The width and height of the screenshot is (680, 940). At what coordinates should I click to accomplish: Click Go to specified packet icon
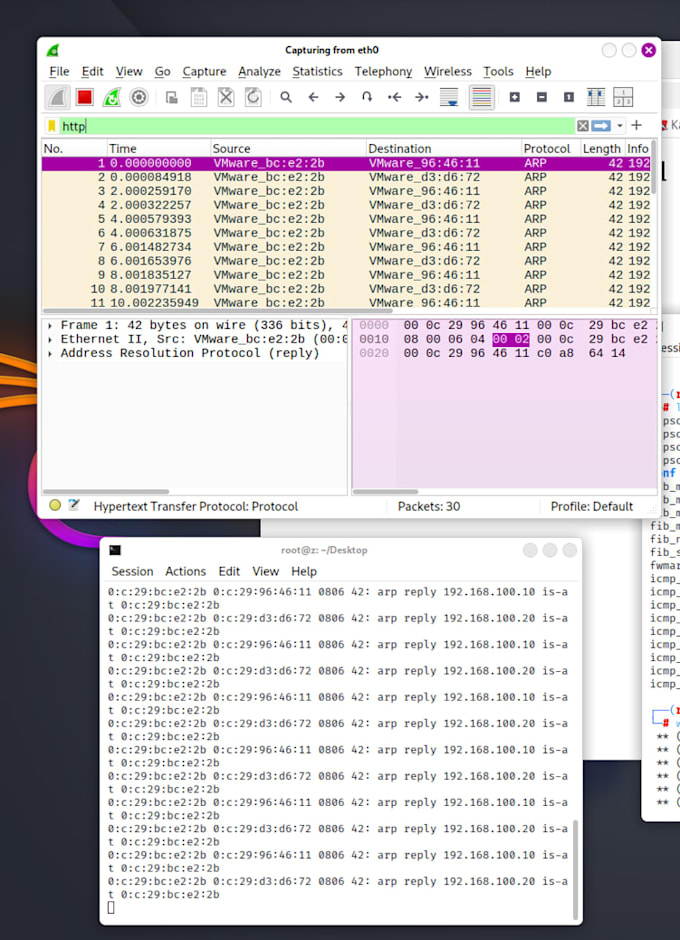tap(367, 97)
